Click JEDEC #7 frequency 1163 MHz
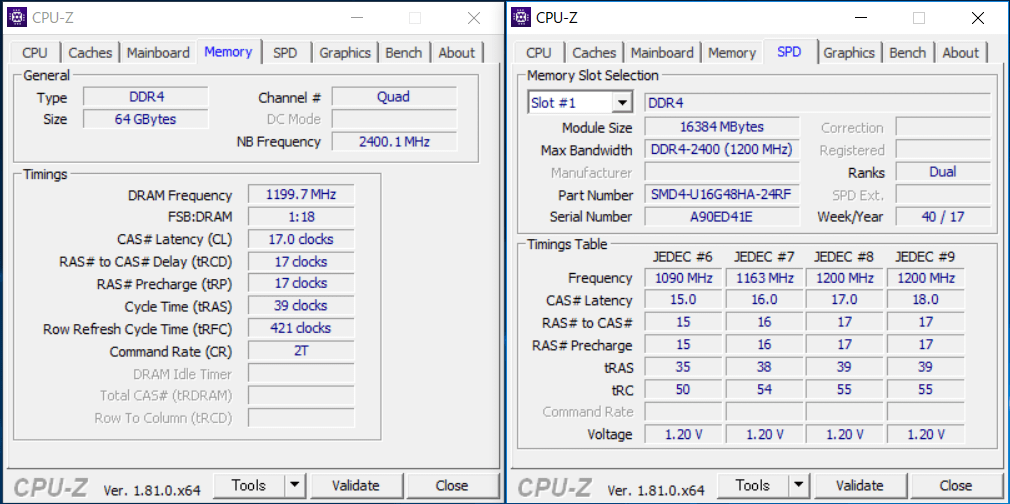This screenshot has width=1010, height=504. (764, 278)
